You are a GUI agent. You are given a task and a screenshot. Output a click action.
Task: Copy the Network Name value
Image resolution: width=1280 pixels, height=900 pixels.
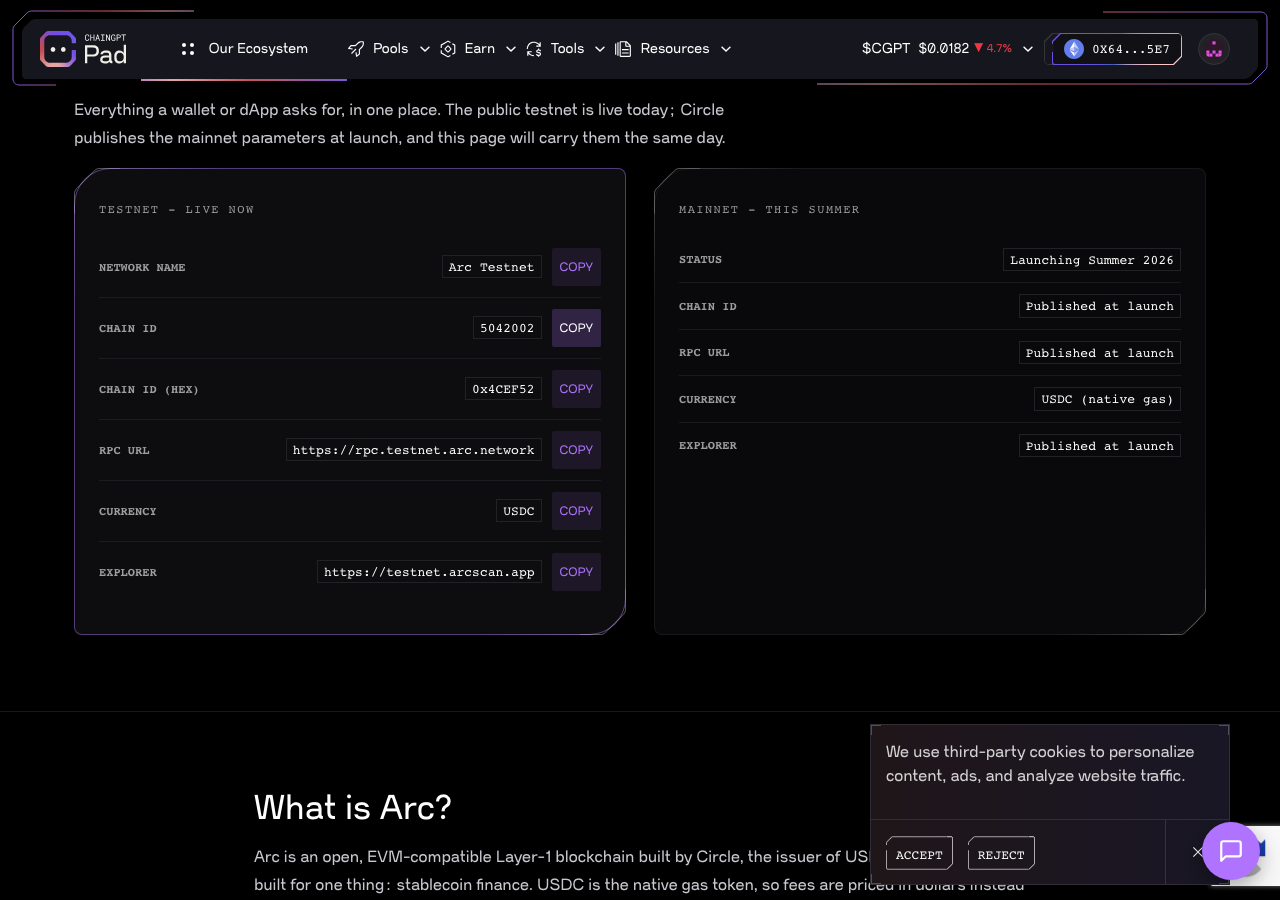(x=576, y=267)
